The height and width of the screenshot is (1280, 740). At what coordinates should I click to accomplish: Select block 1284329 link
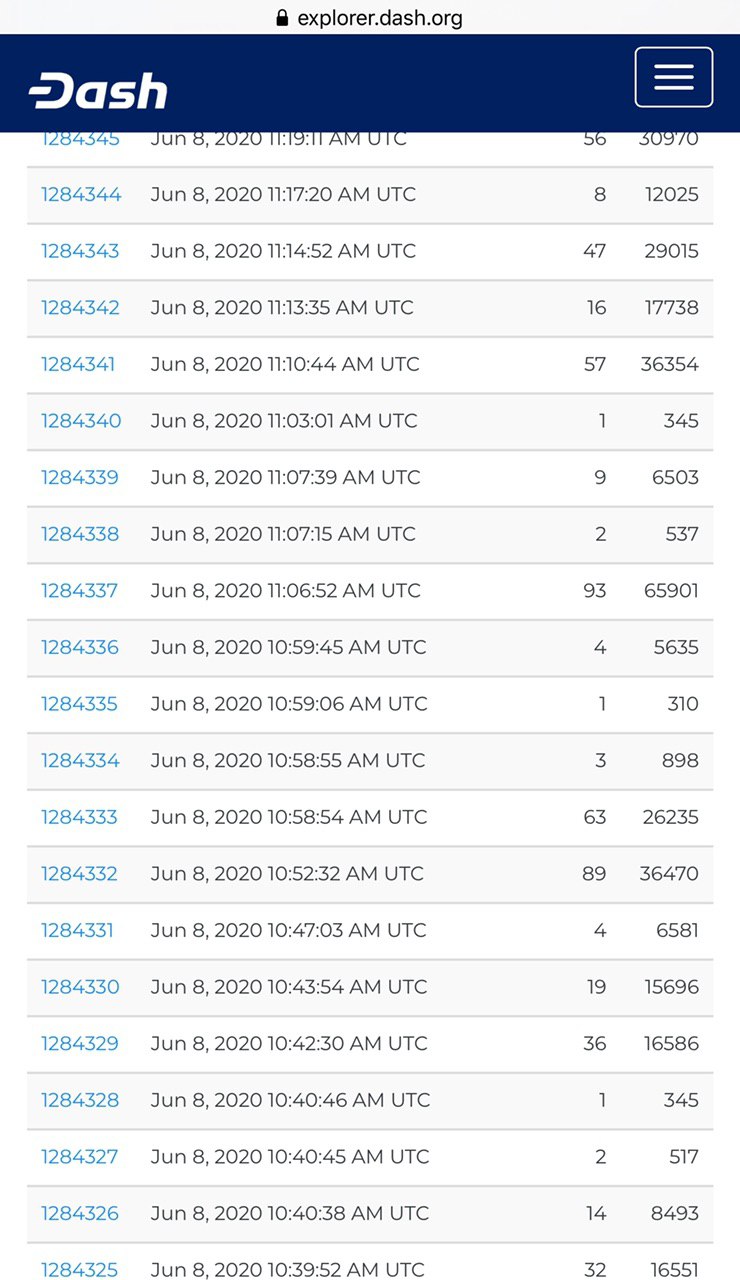click(80, 1044)
